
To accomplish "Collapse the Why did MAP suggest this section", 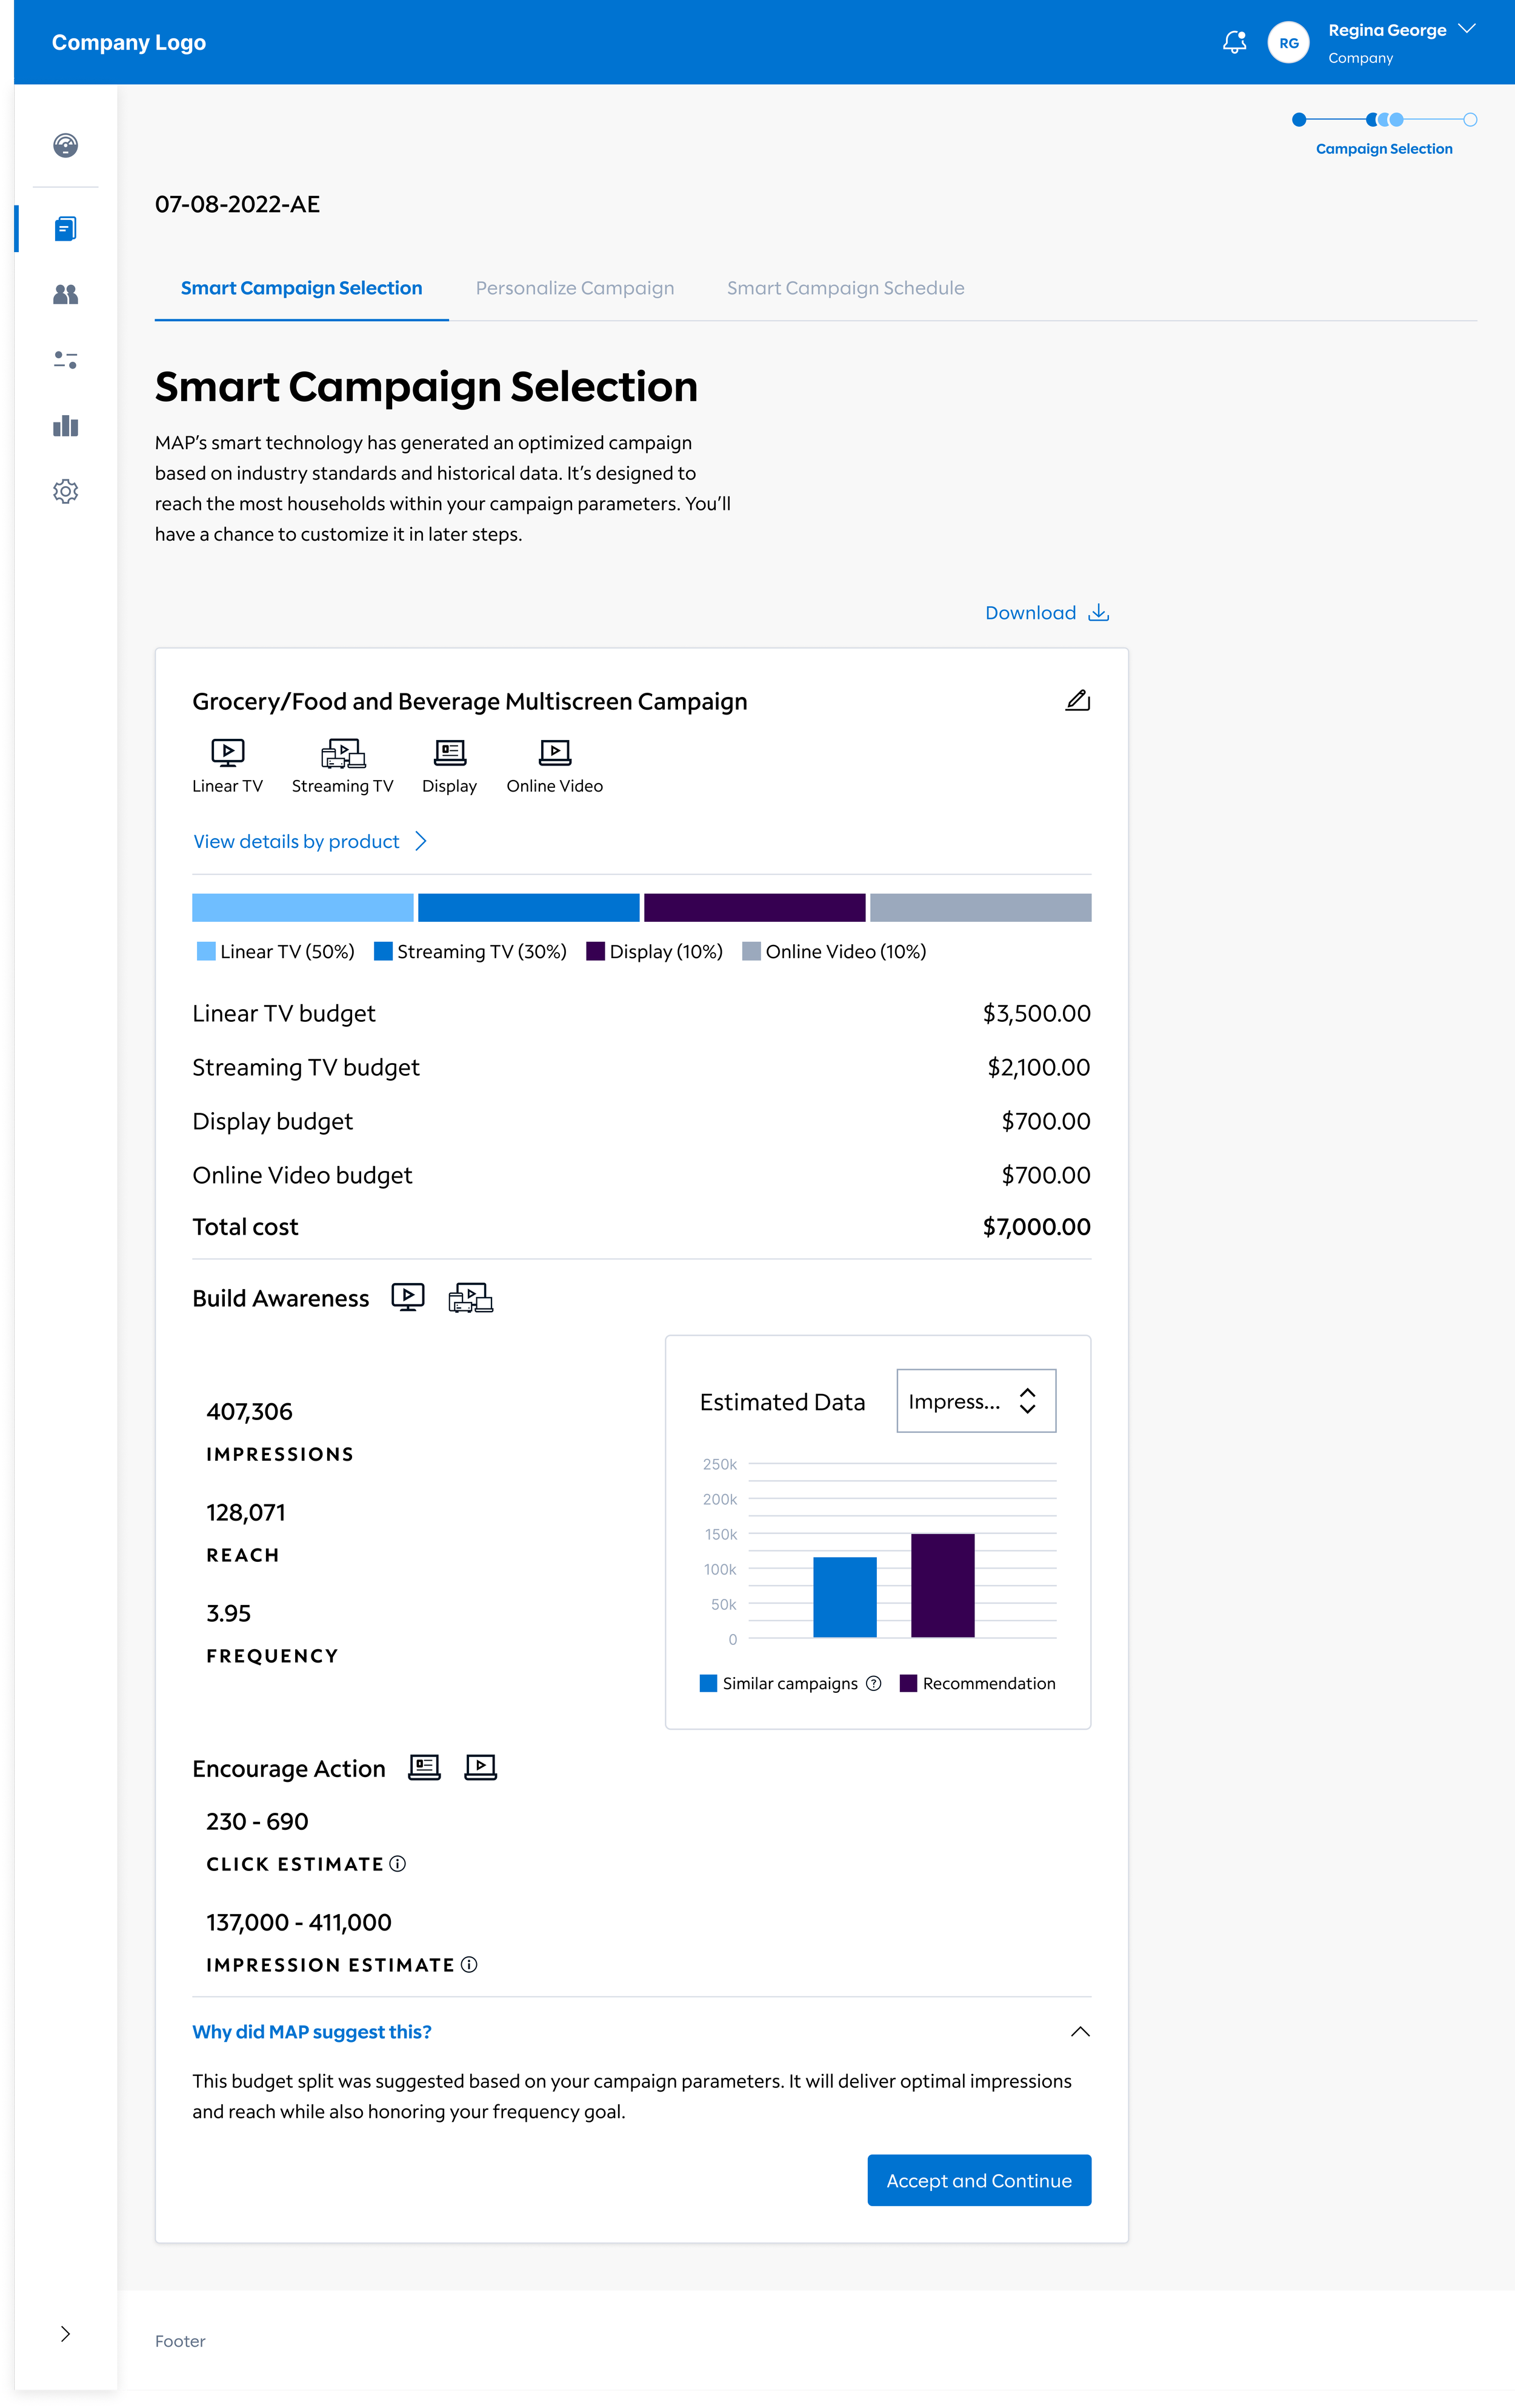I will coord(1080,2031).
